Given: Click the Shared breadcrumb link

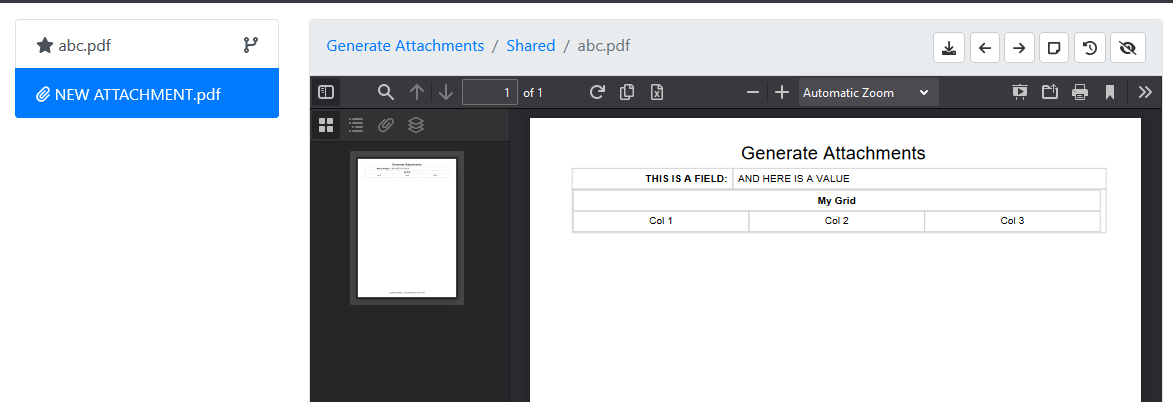Looking at the screenshot, I should click(x=530, y=46).
